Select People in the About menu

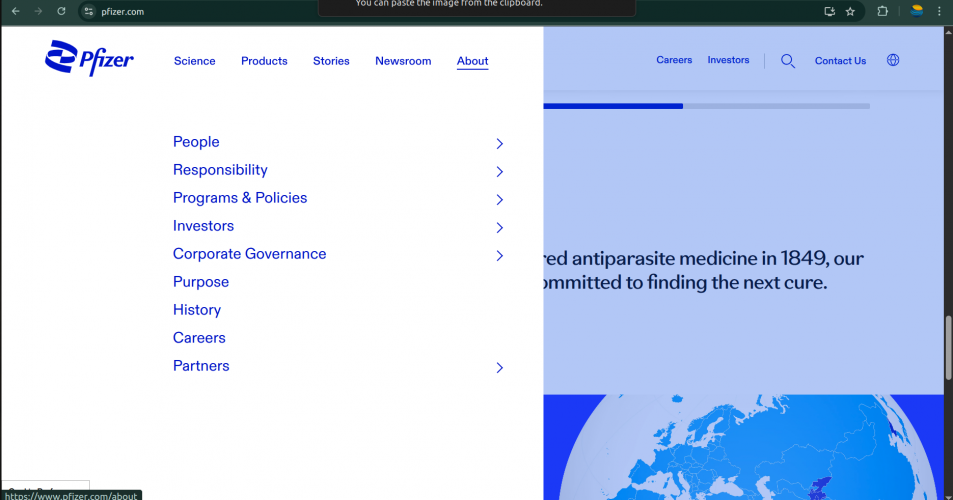pos(196,142)
